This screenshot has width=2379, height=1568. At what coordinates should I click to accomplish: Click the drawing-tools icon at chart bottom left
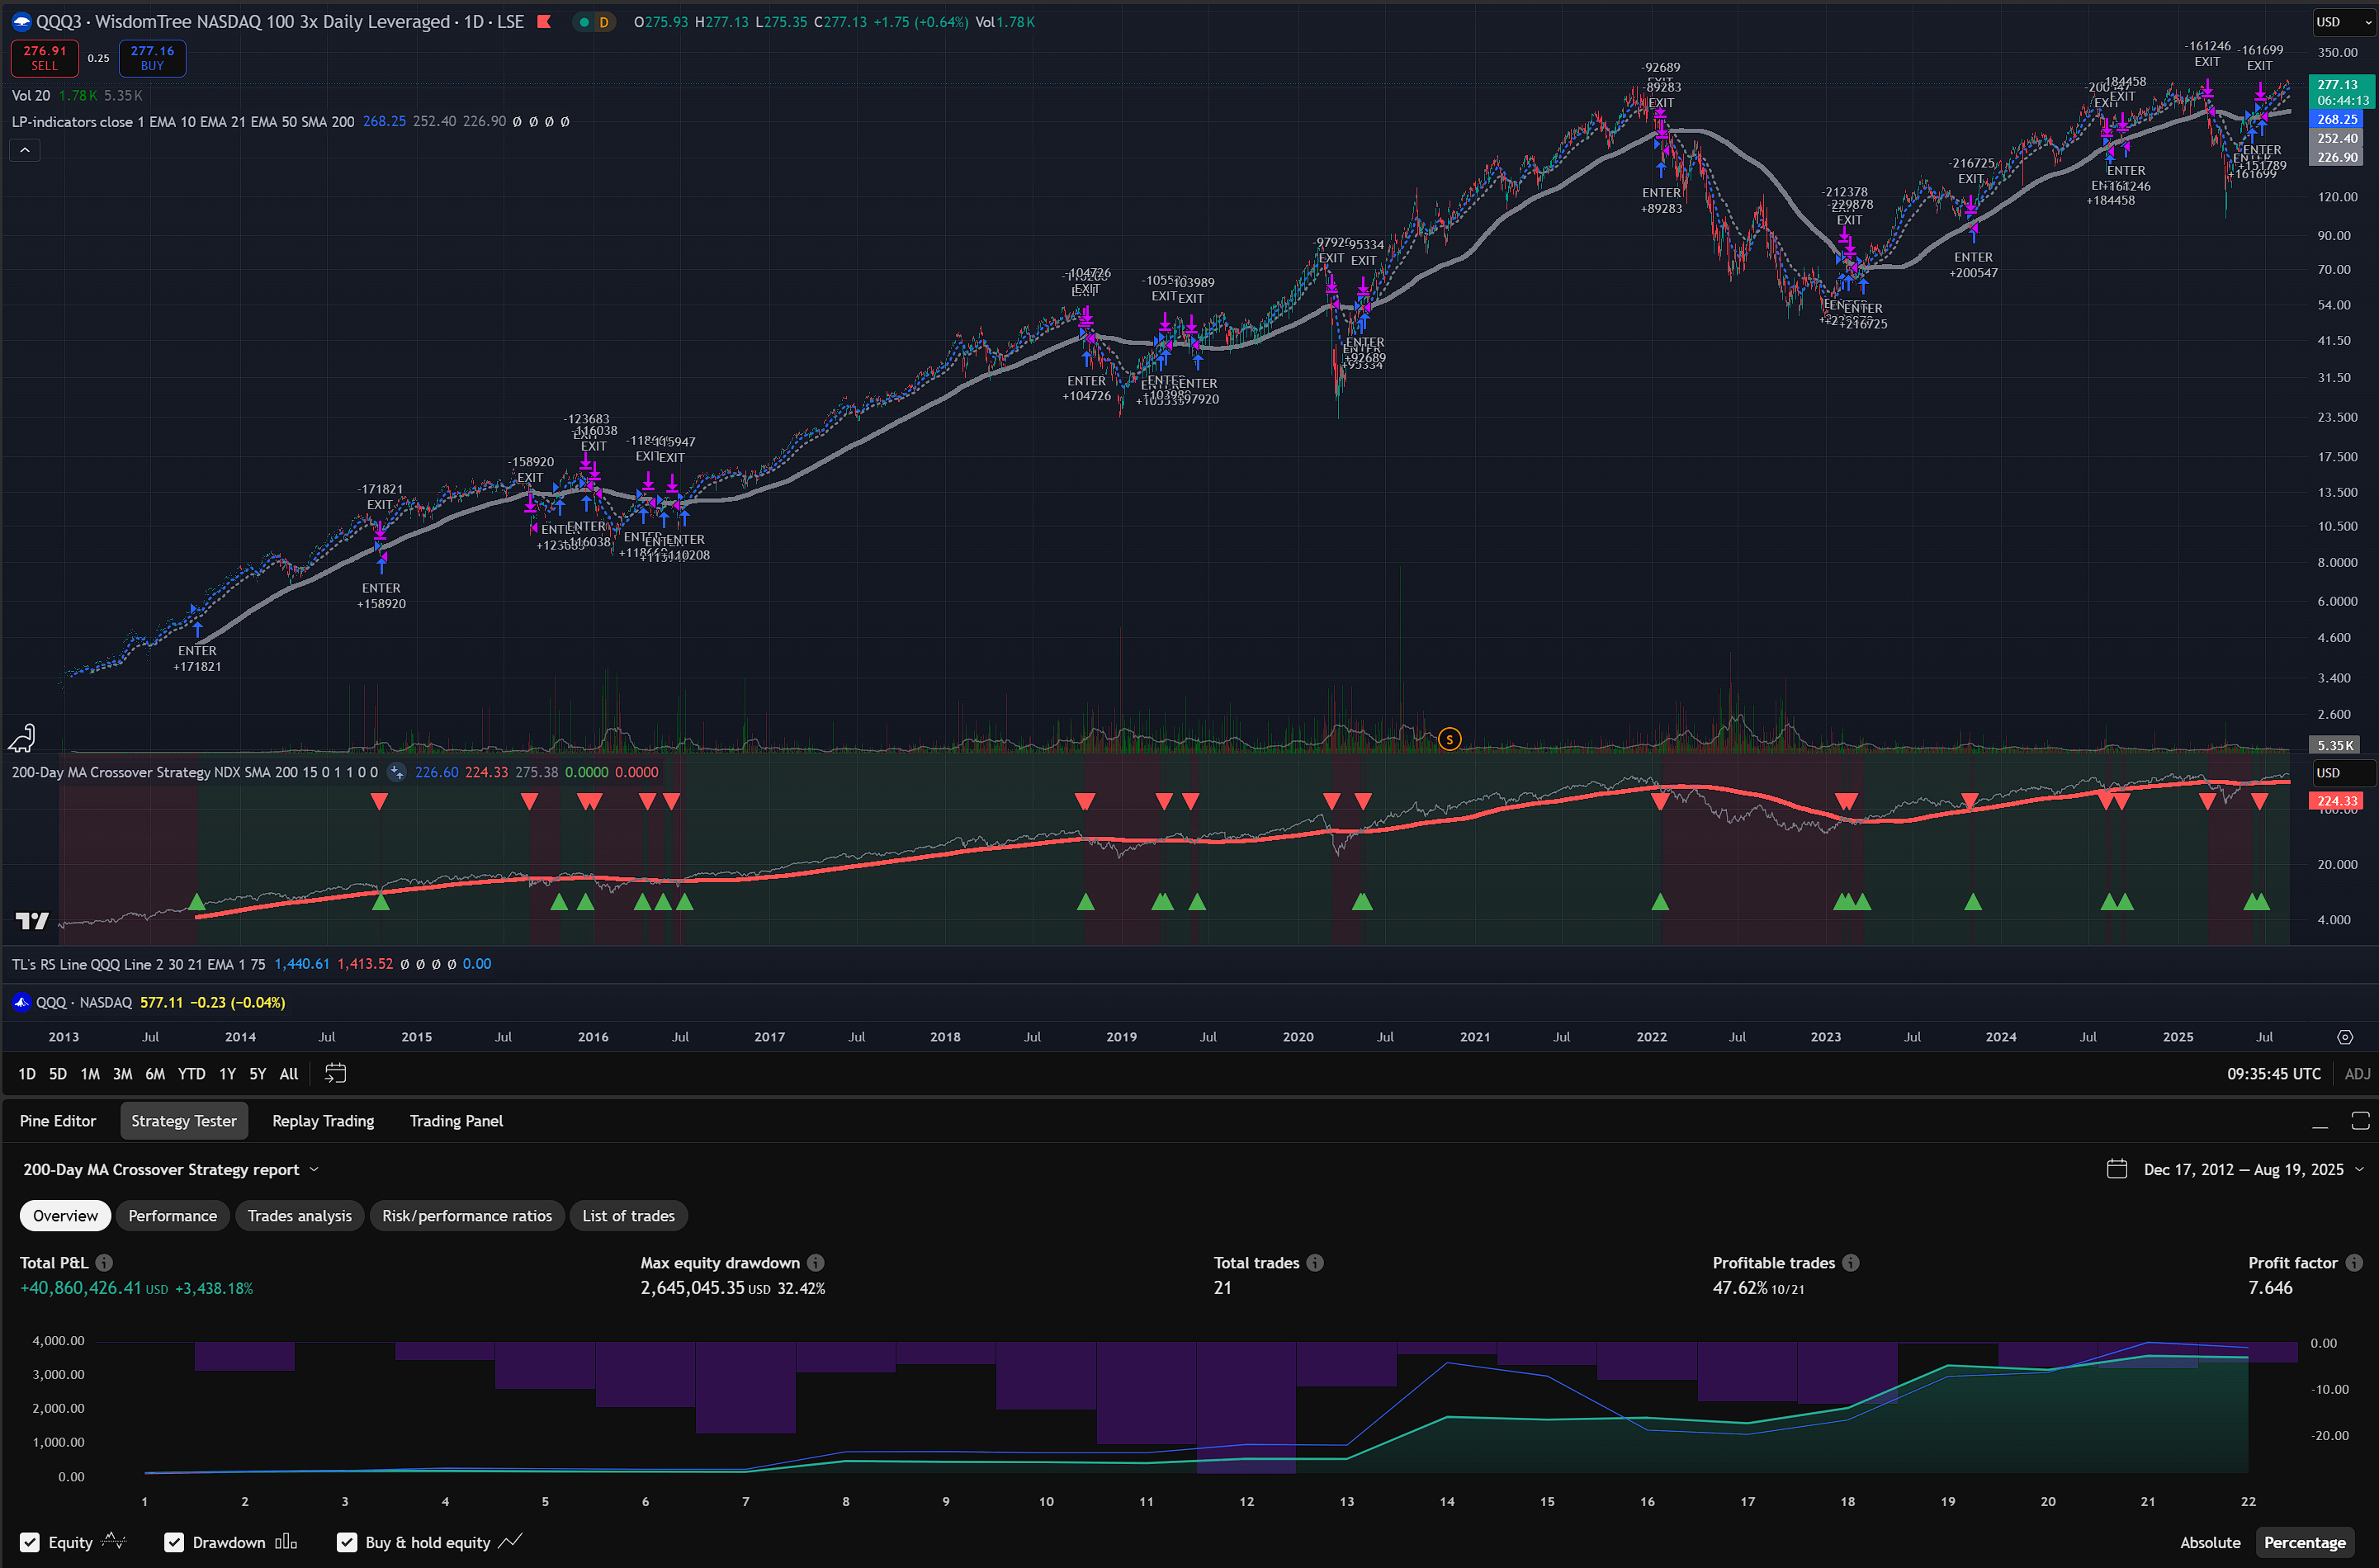pos(22,739)
